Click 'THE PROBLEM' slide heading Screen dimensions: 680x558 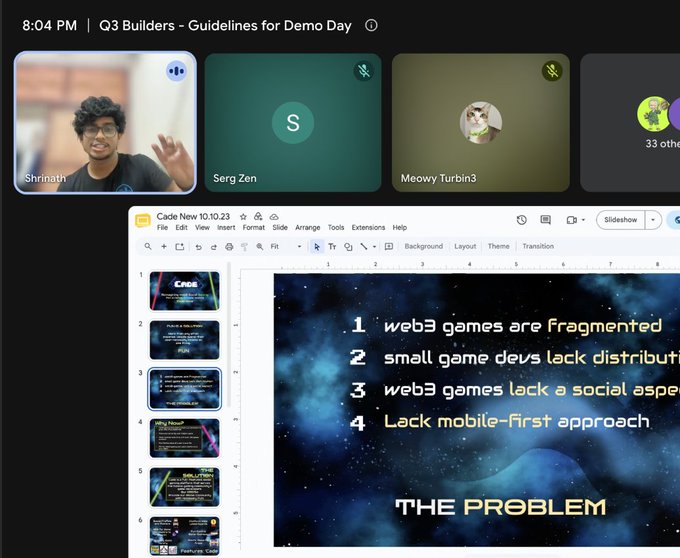tap(500, 507)
